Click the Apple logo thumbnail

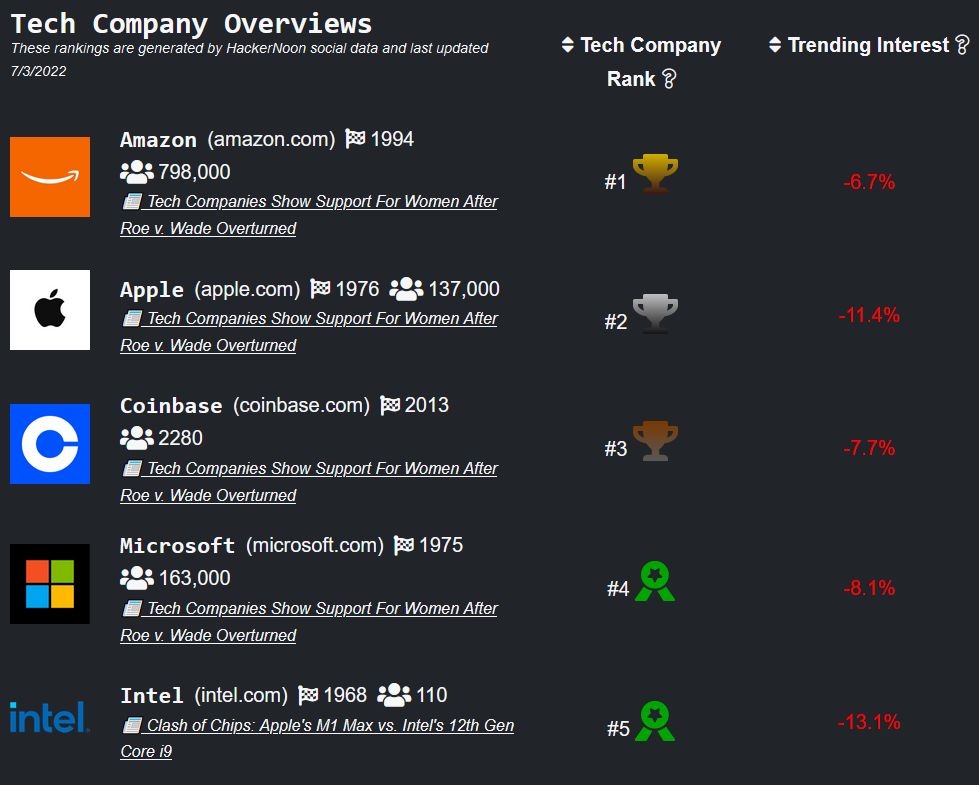click(50, 310)
